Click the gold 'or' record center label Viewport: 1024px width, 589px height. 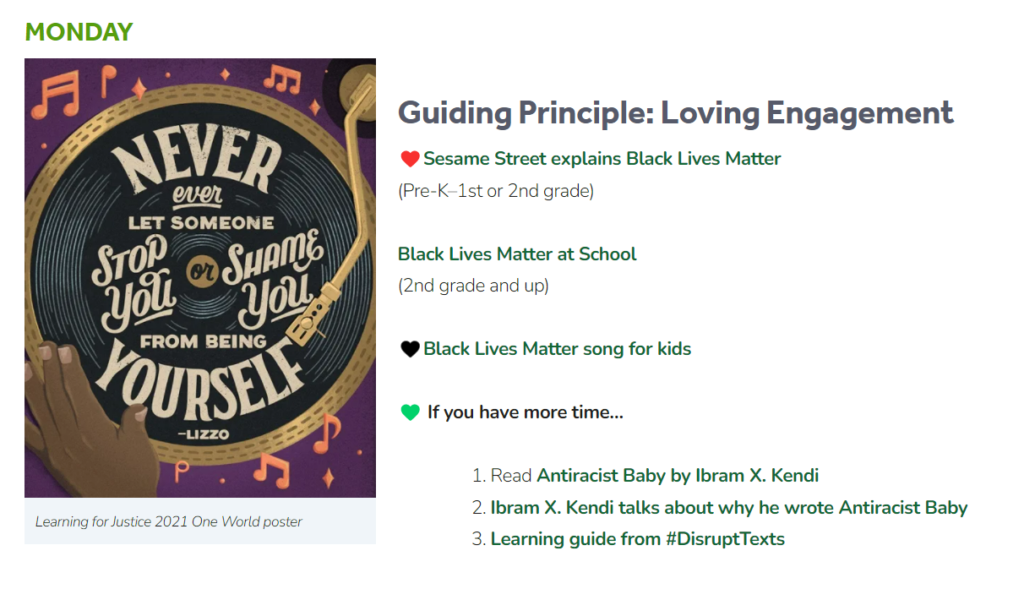pyautogui.click(x=201, y=270)
